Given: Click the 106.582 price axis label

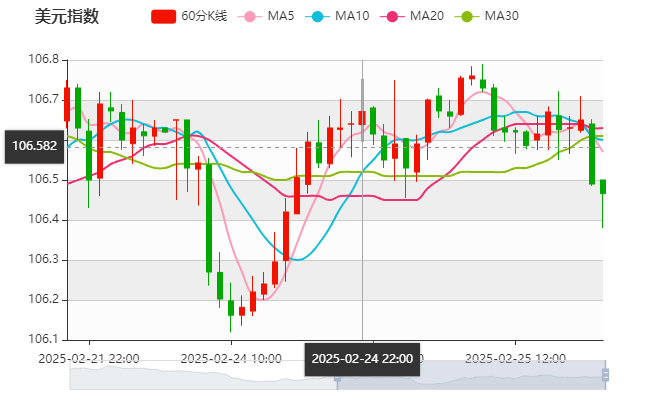Looking at the screenshot, I should (x=34, y=147).
